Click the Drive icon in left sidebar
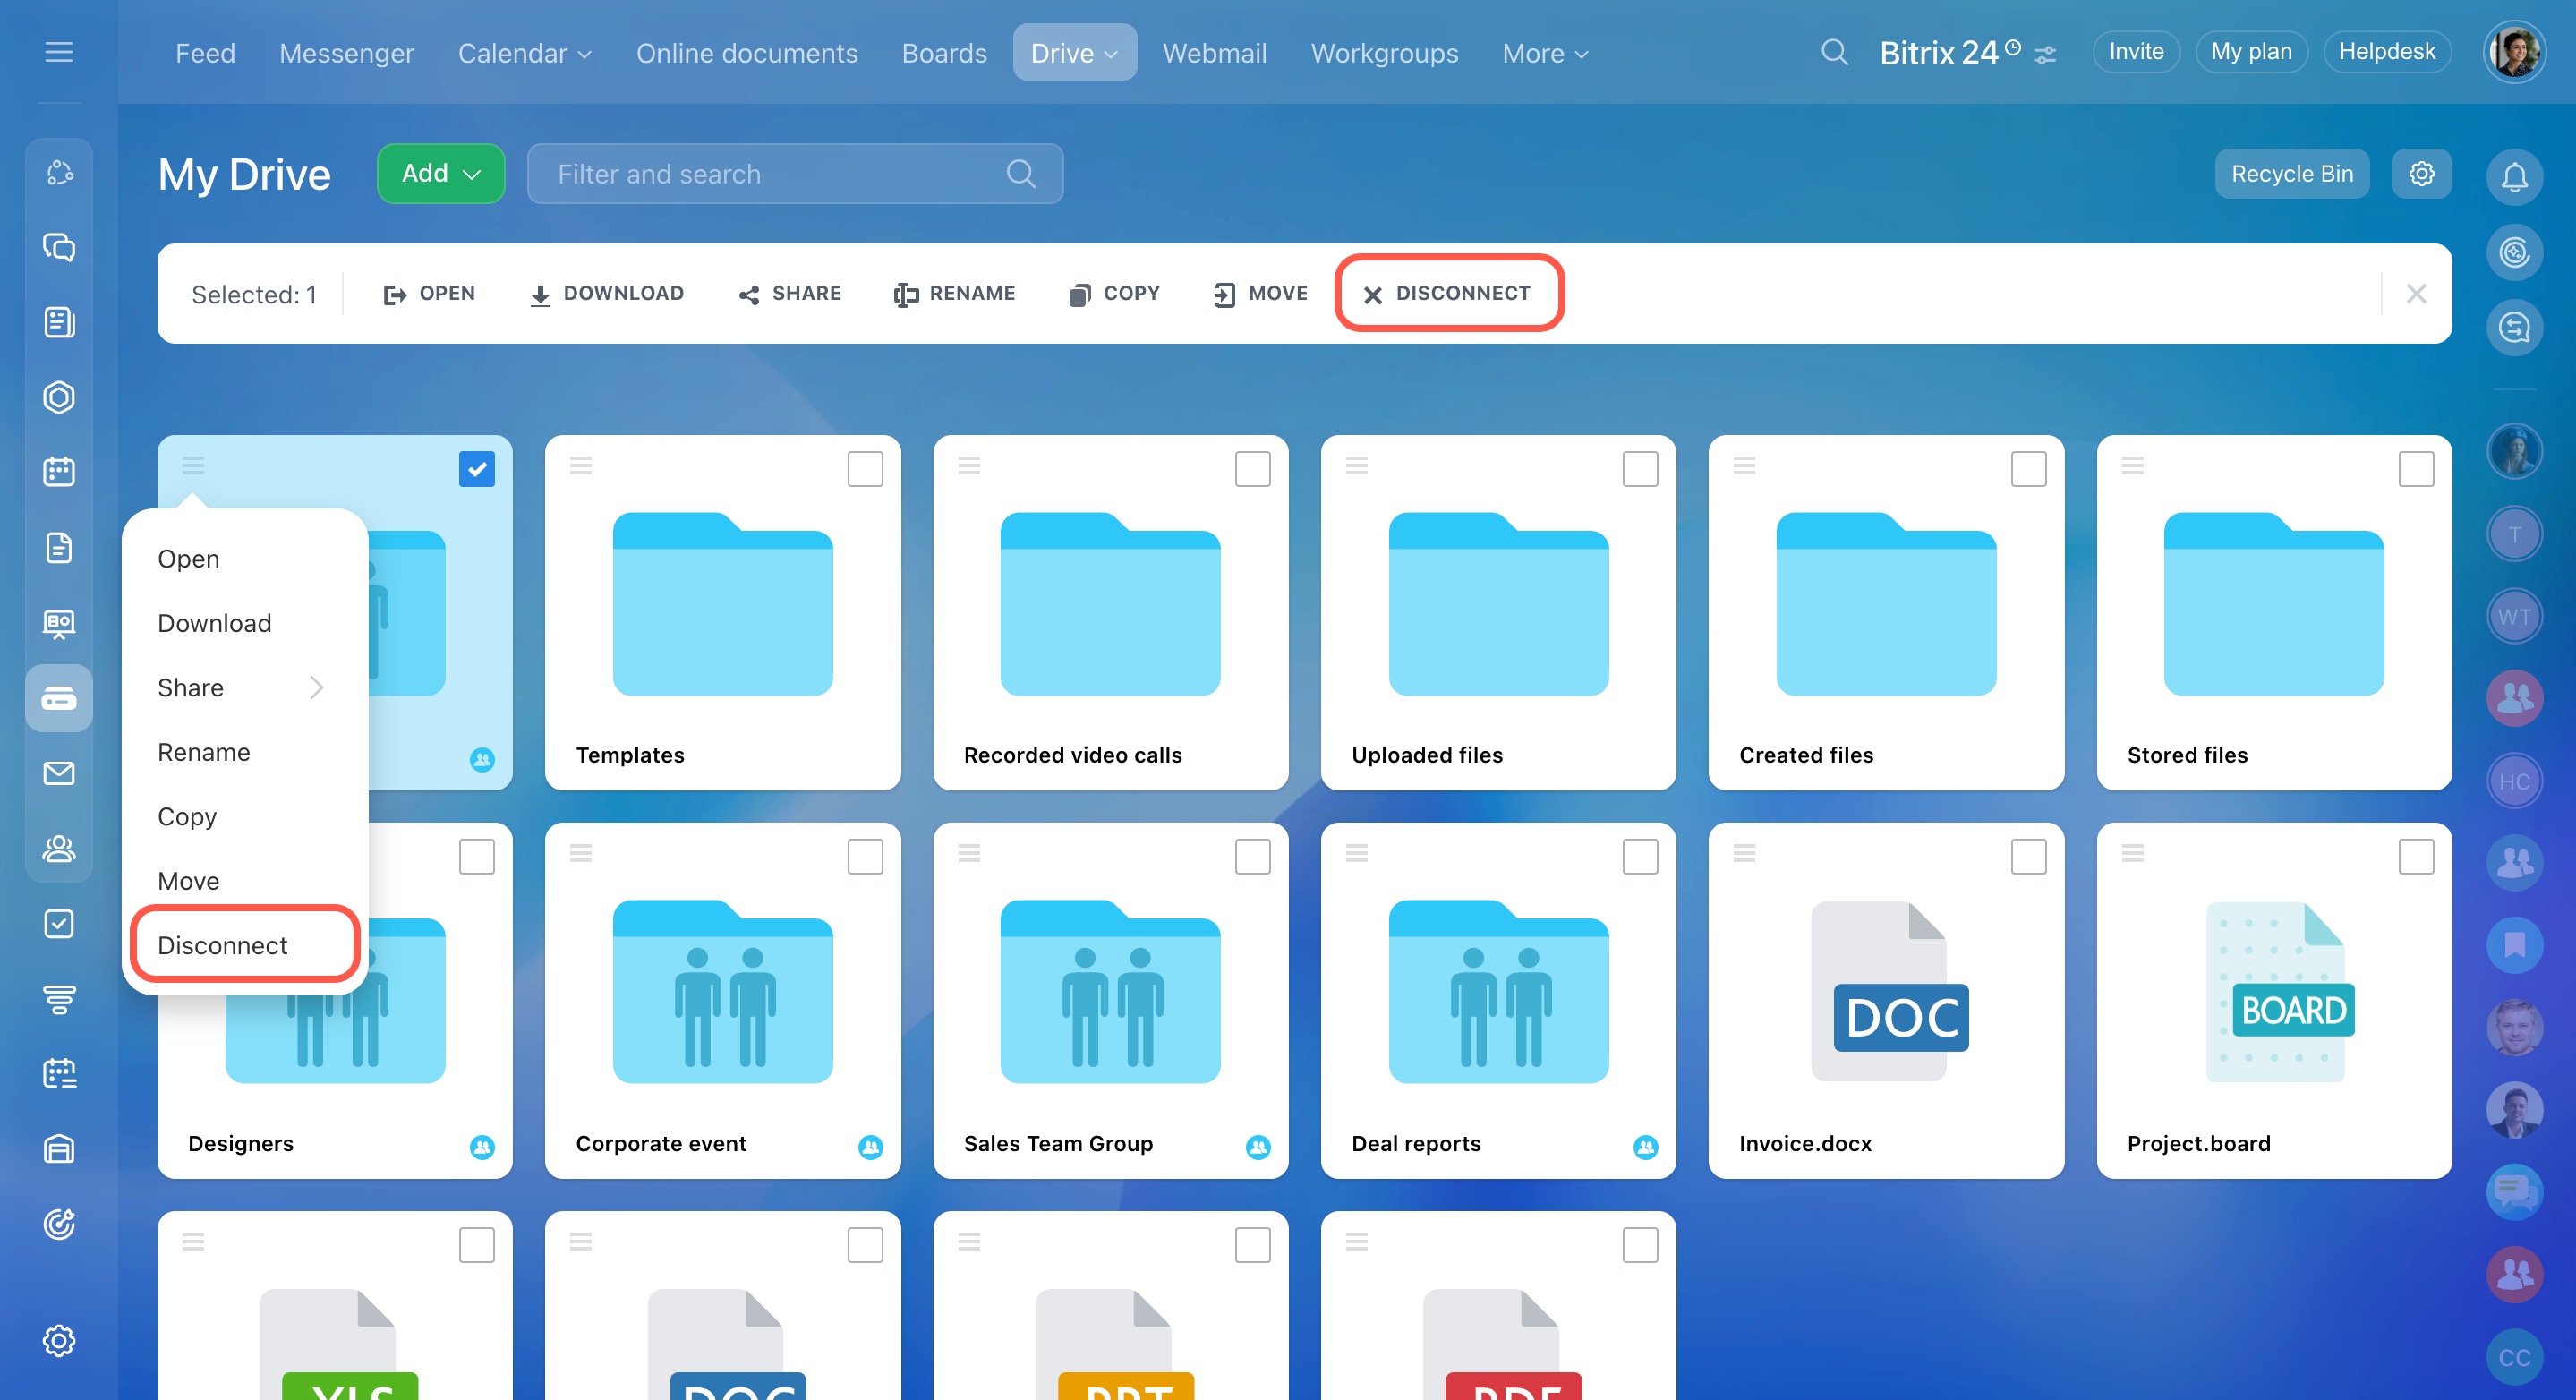 click(x=59, y=699)
